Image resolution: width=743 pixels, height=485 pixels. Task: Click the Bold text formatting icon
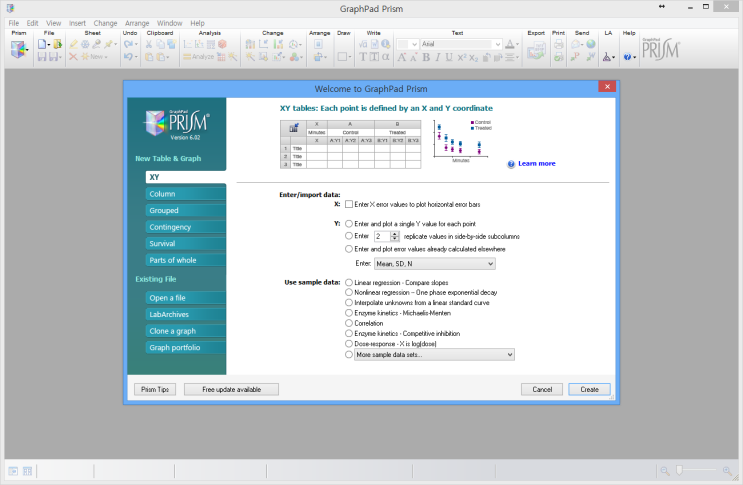pos(426,57)
